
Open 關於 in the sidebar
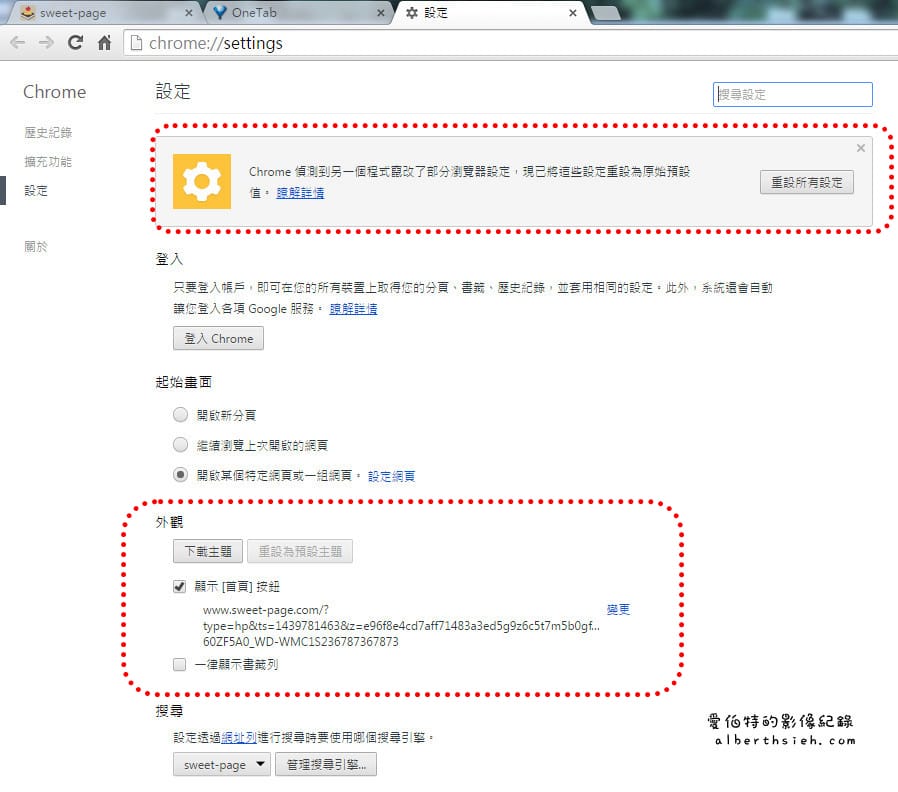pyautogui.click(x=36, y=247)
